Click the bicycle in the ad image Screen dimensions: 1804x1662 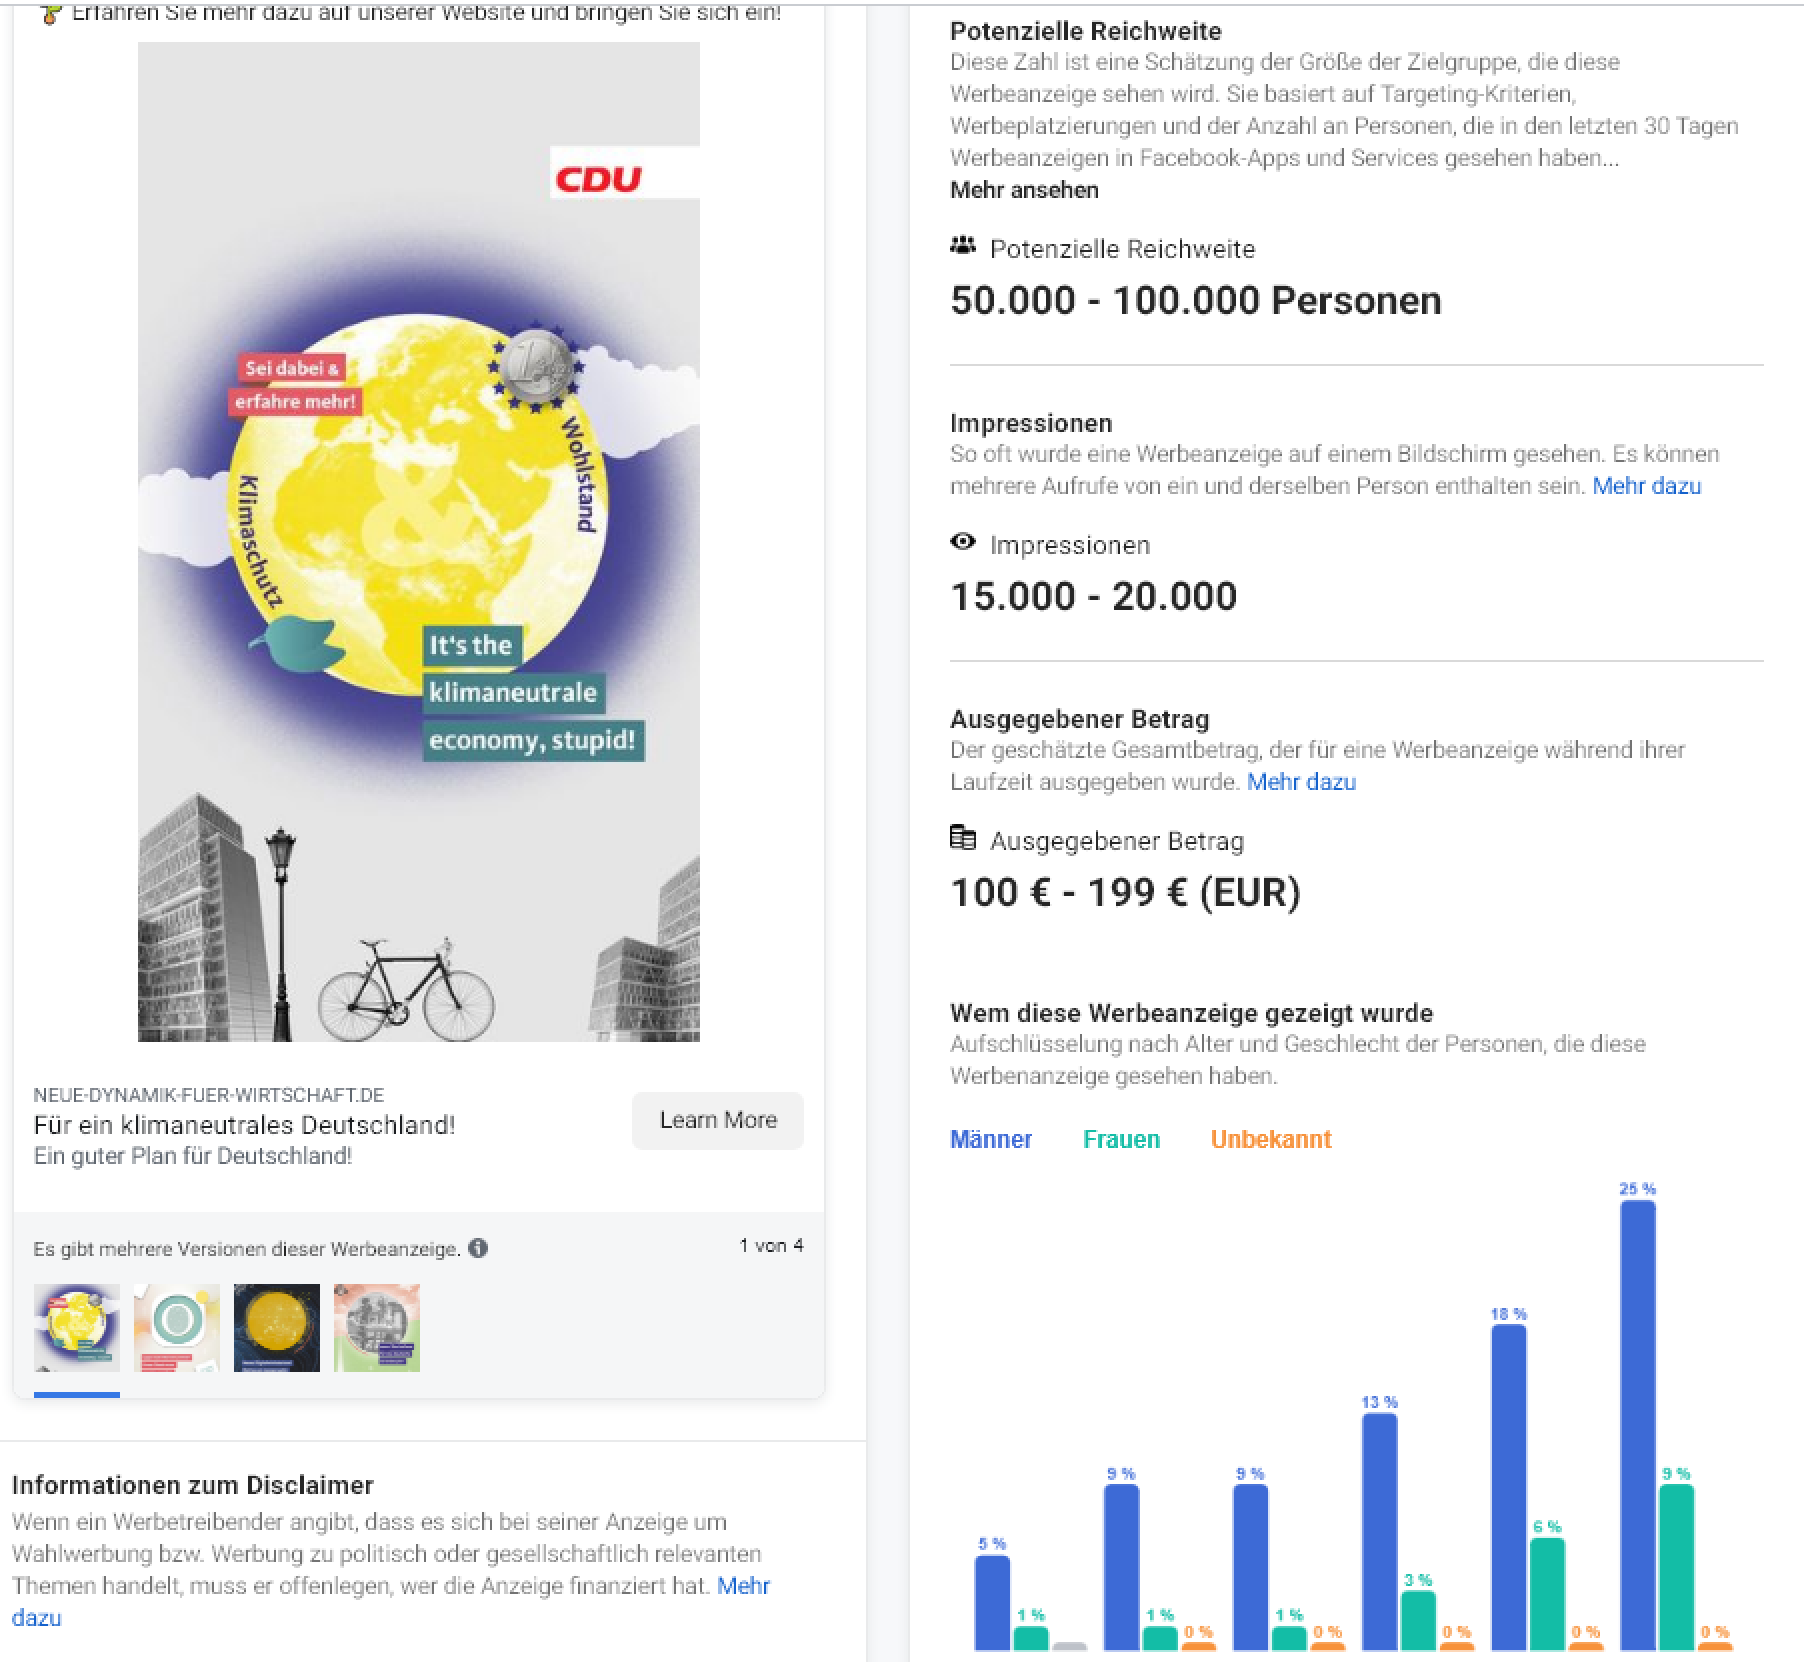[406, 991]
